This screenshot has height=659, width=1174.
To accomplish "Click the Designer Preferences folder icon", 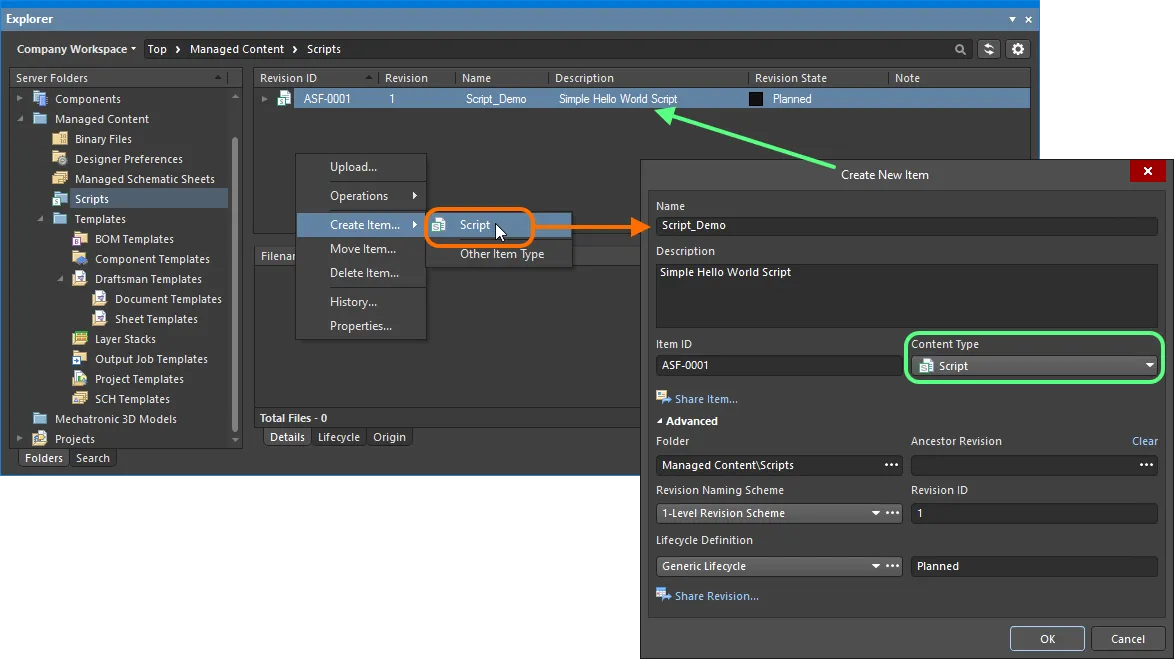I will coord(60,158).
